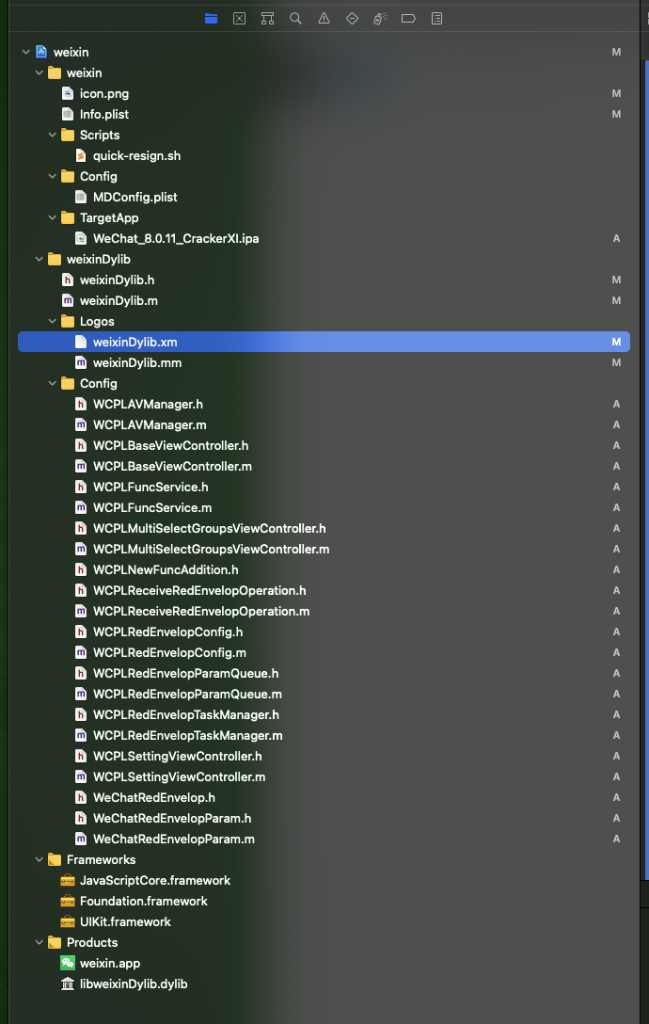The image size is (649, 1024).
Task: Select libweixinDylib.dylib product
Action: click(x=133, y=984)
